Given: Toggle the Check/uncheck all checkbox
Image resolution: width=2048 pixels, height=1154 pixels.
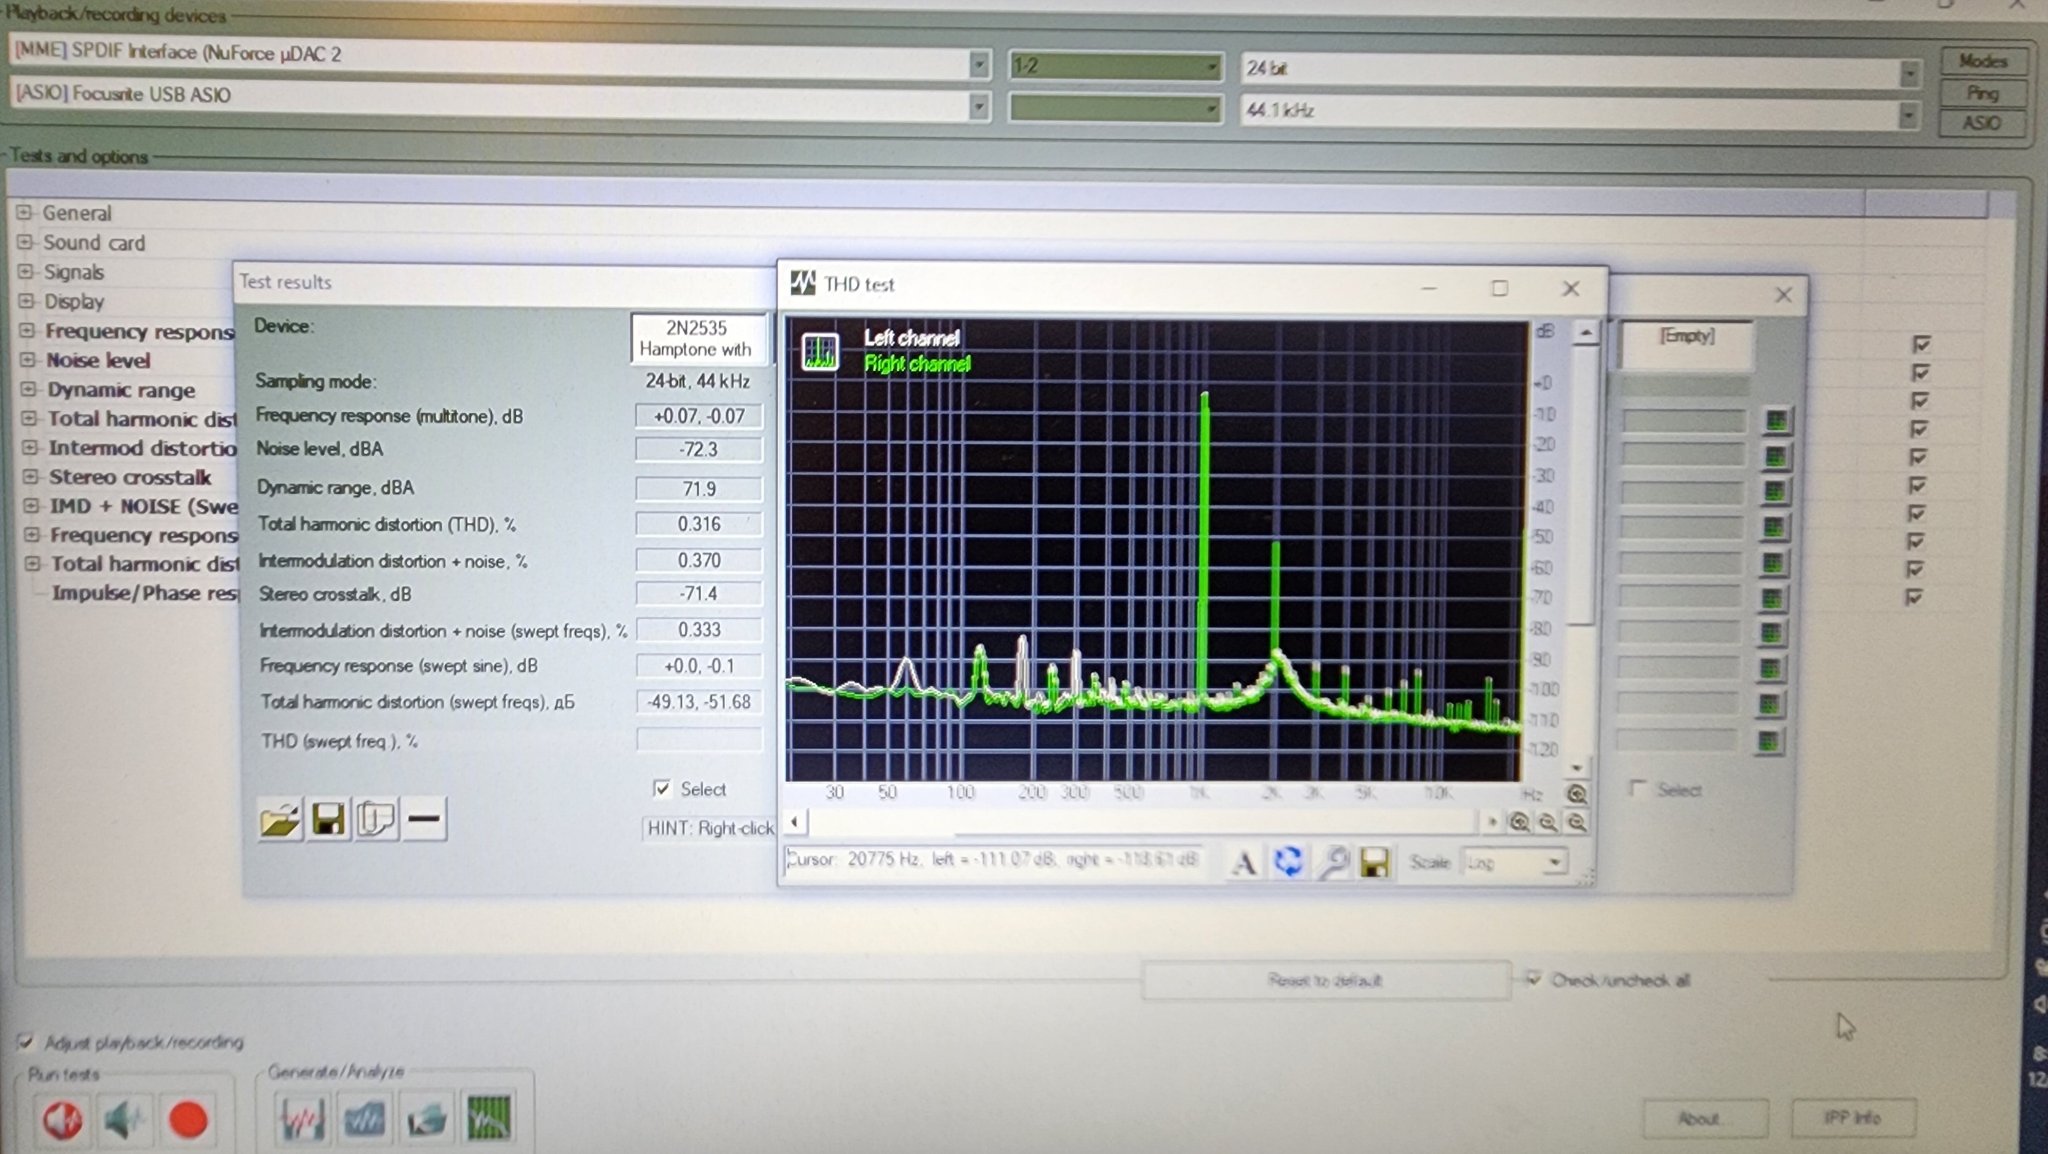Looking at the screenshot, I should click(1533, 979).
